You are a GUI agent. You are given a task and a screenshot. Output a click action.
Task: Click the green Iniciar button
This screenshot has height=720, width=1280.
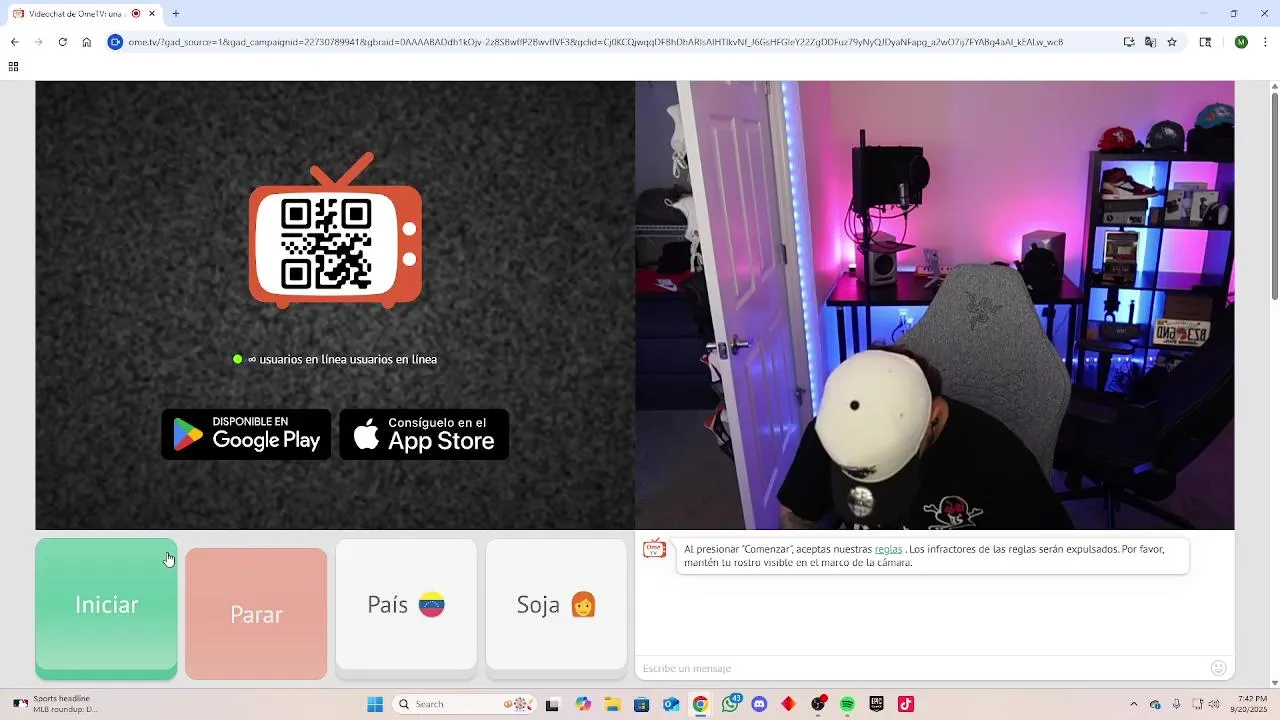(106, 609)
